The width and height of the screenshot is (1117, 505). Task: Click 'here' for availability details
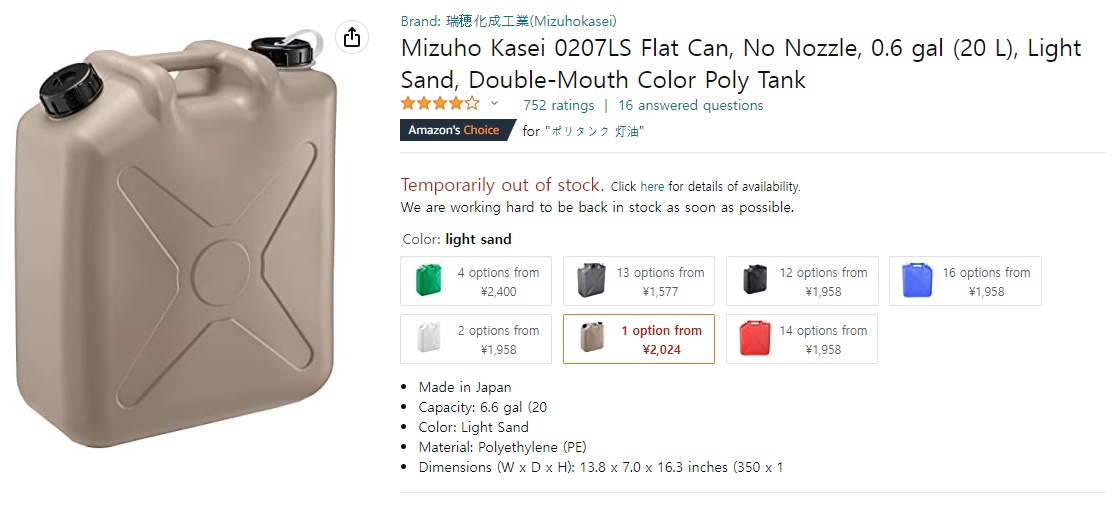tap(652, 187)
